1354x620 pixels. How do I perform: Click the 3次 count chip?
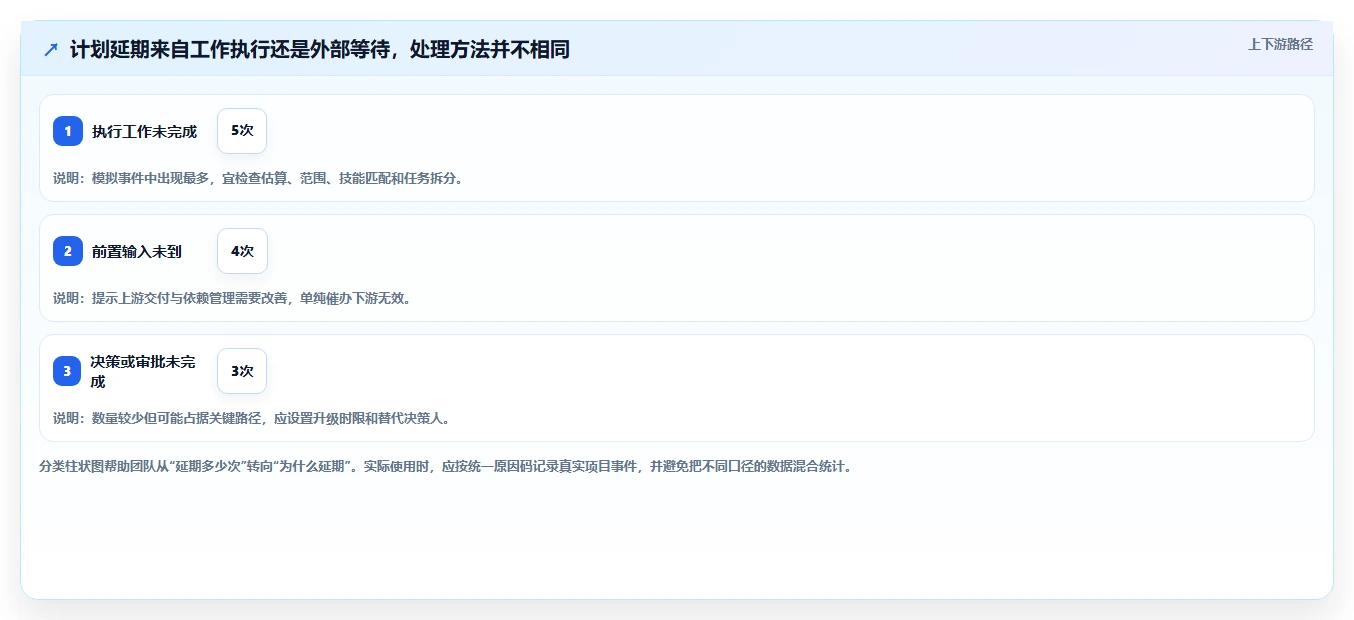242,371
